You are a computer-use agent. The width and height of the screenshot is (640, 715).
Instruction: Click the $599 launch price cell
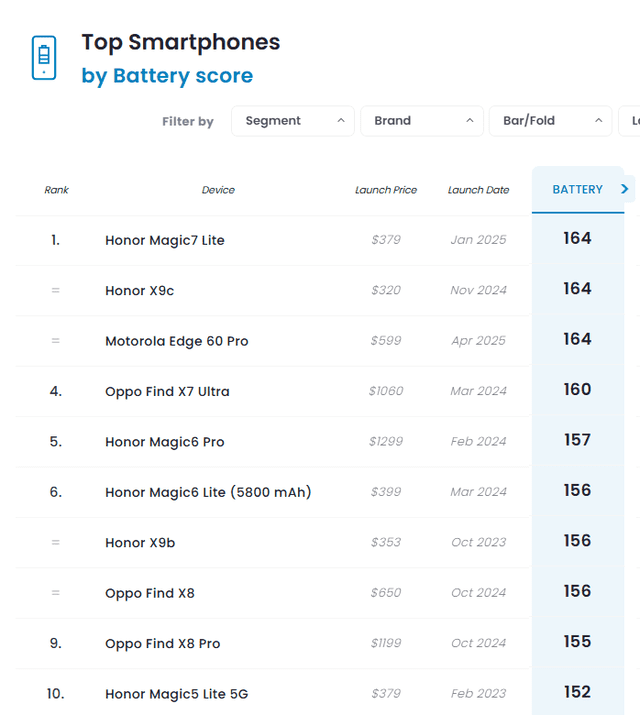coord(386,340)
